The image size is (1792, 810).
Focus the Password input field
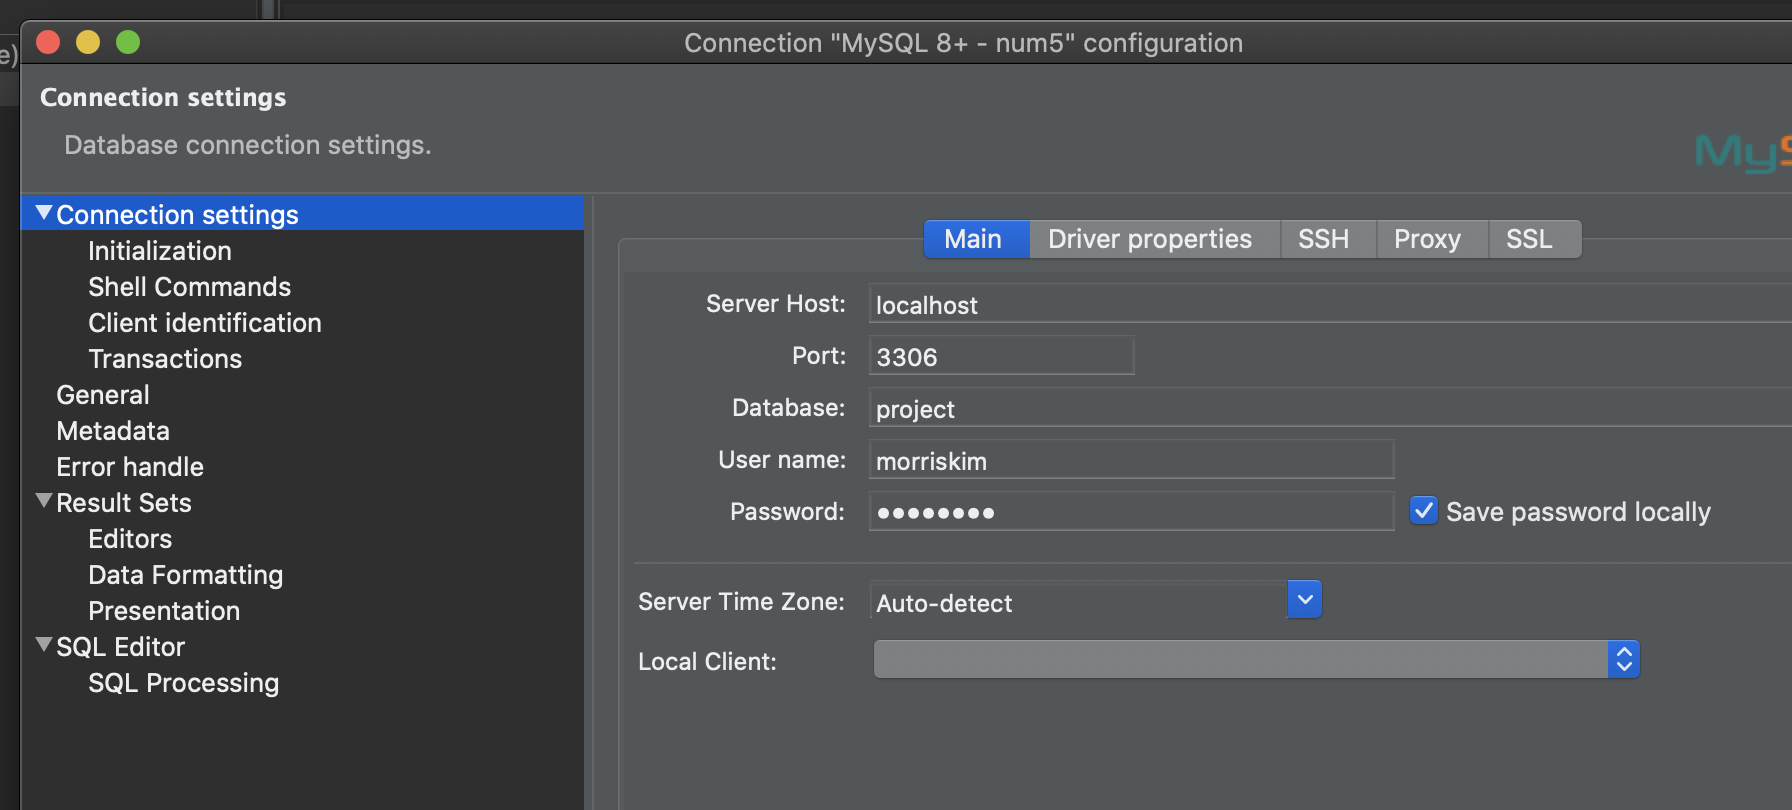tap(1131, 512)
